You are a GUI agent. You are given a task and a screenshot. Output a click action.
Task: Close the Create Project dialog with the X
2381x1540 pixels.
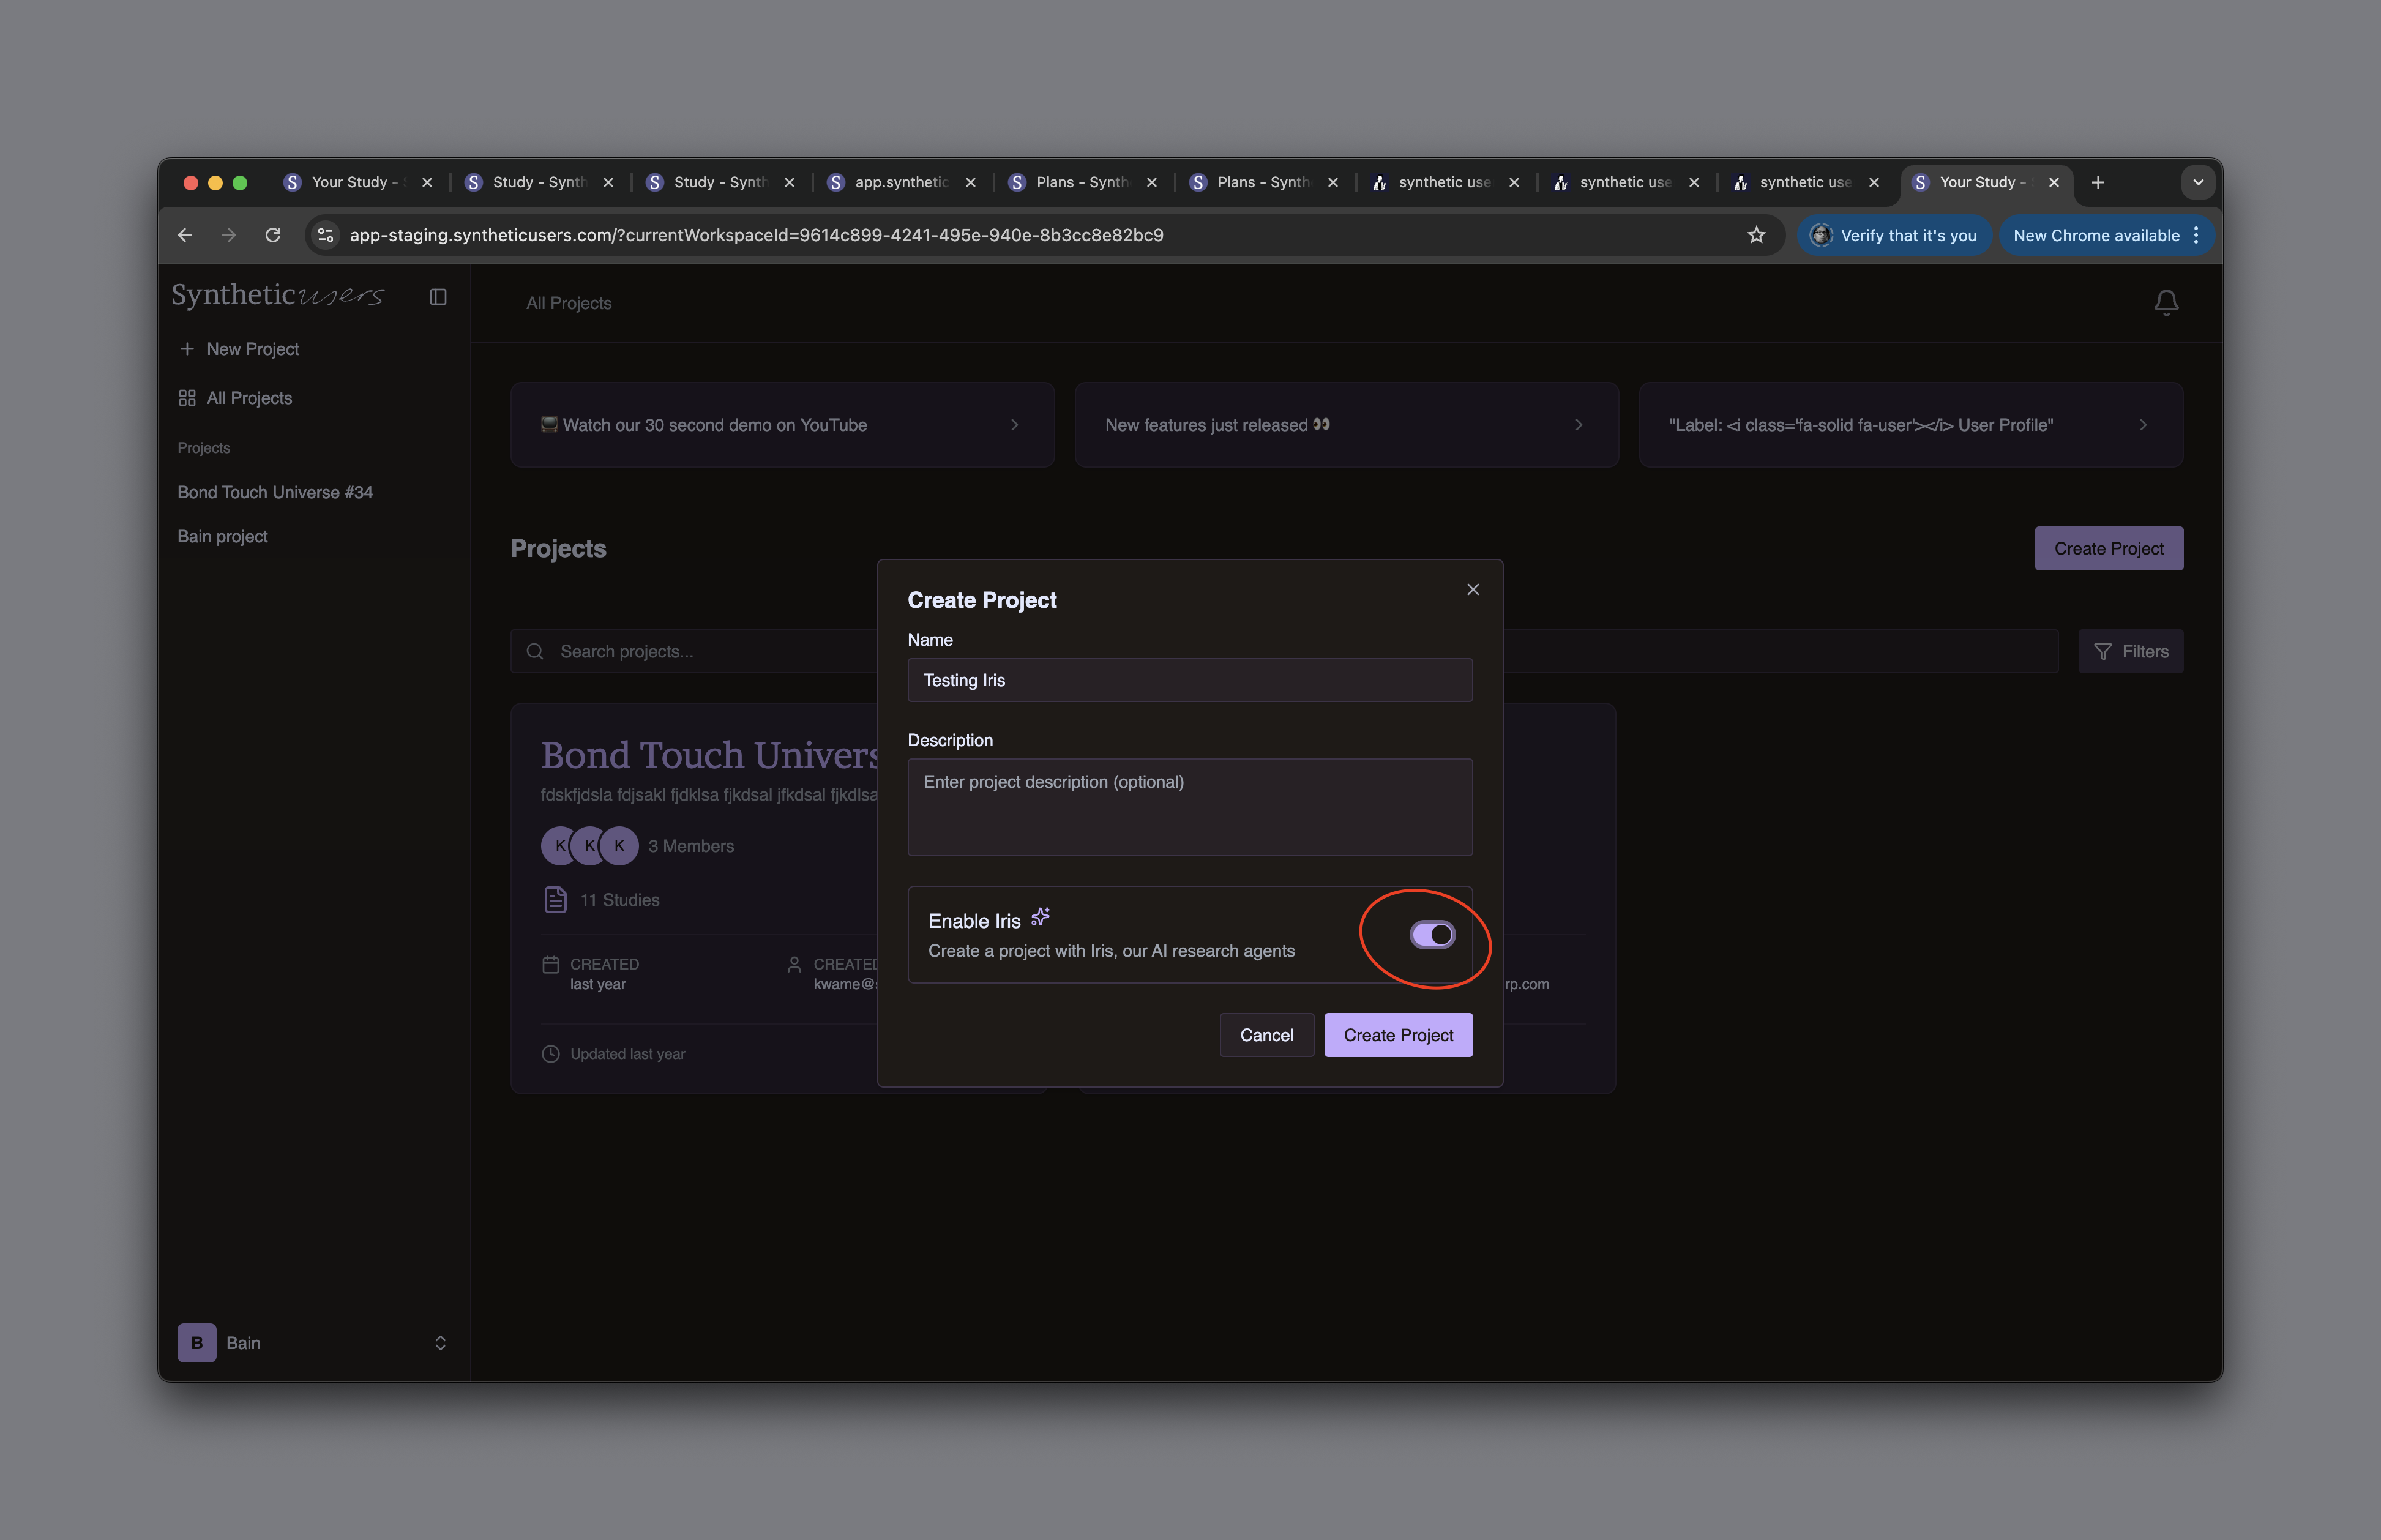click(x=1472, y=590)
